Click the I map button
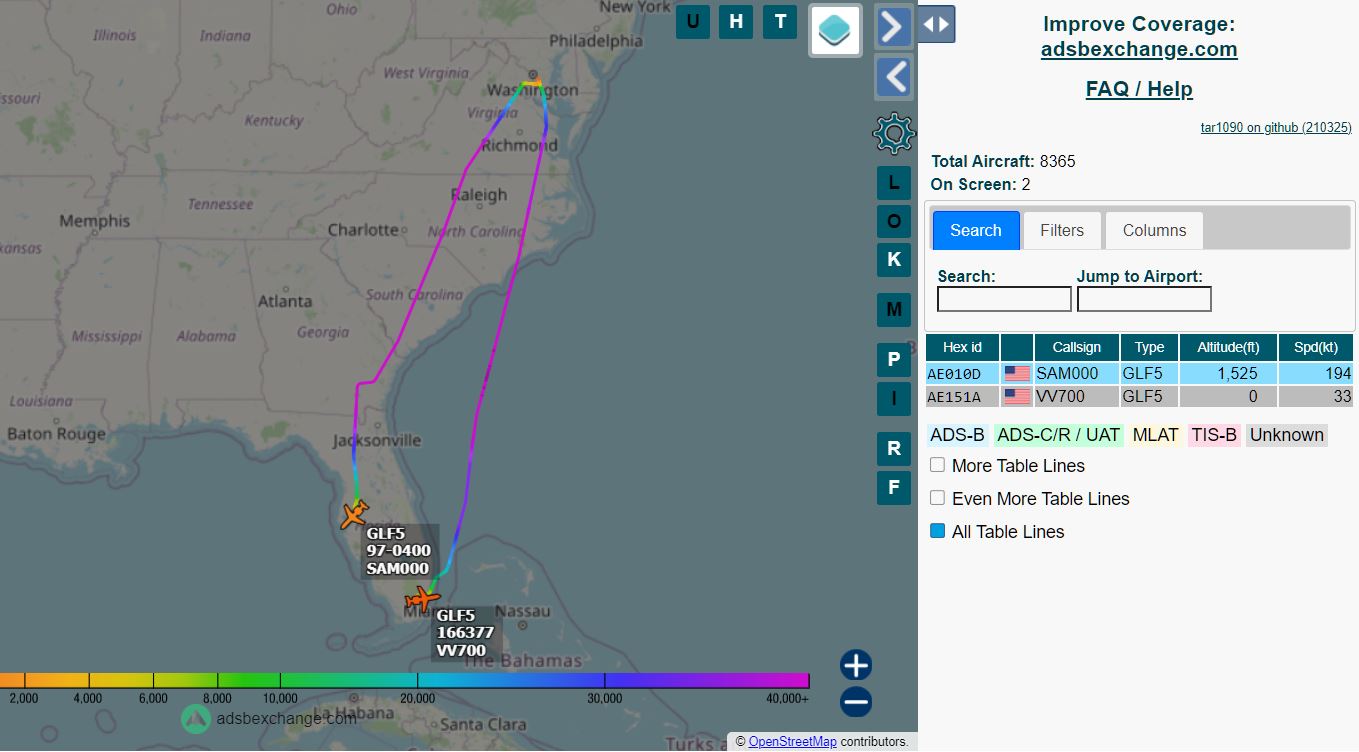 pyautogui.click(x=894, y=398)
